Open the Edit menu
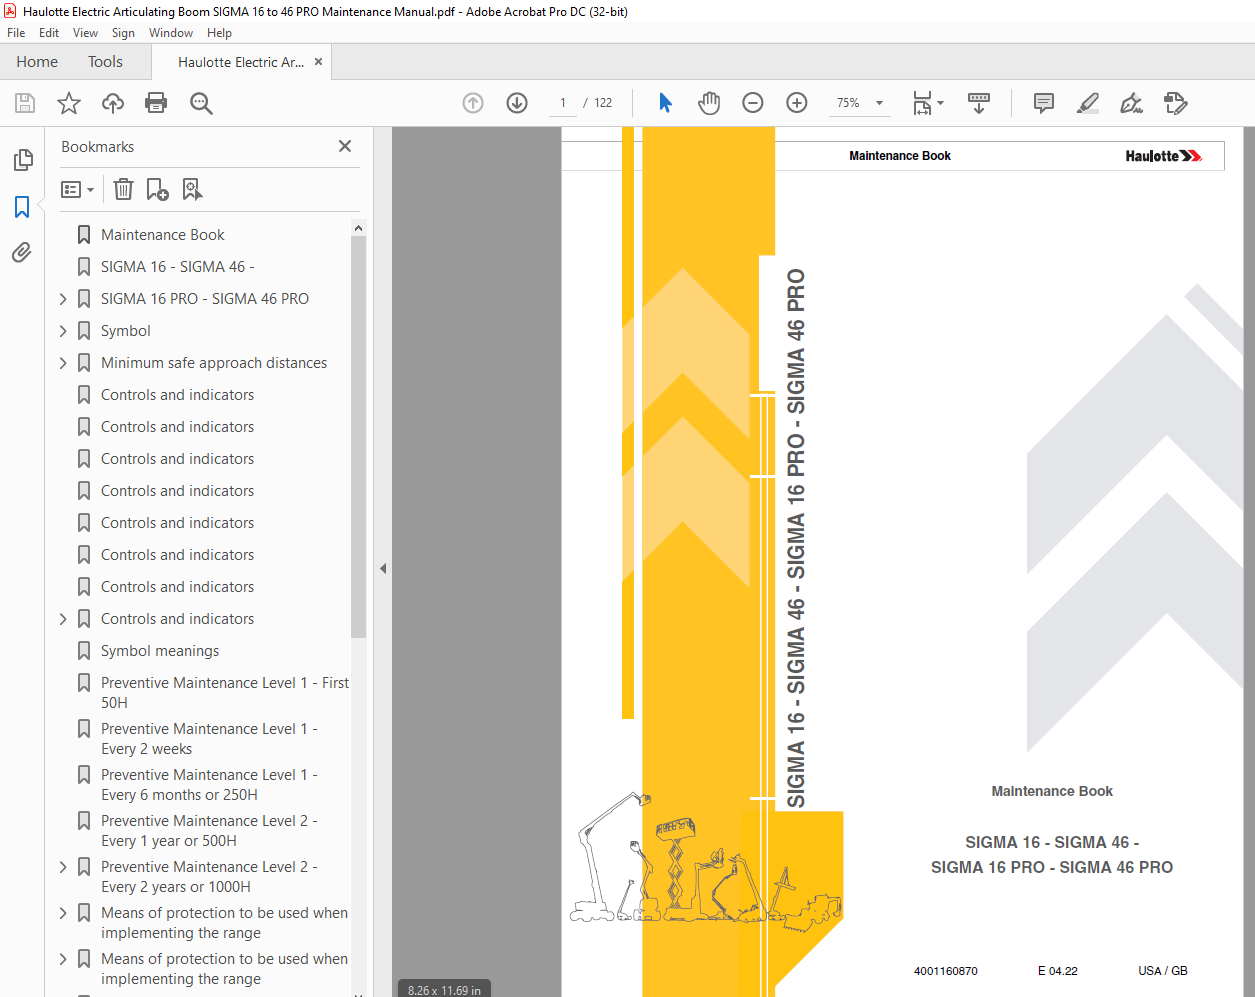Screen dimensions: 1255x997 [49, 33]
